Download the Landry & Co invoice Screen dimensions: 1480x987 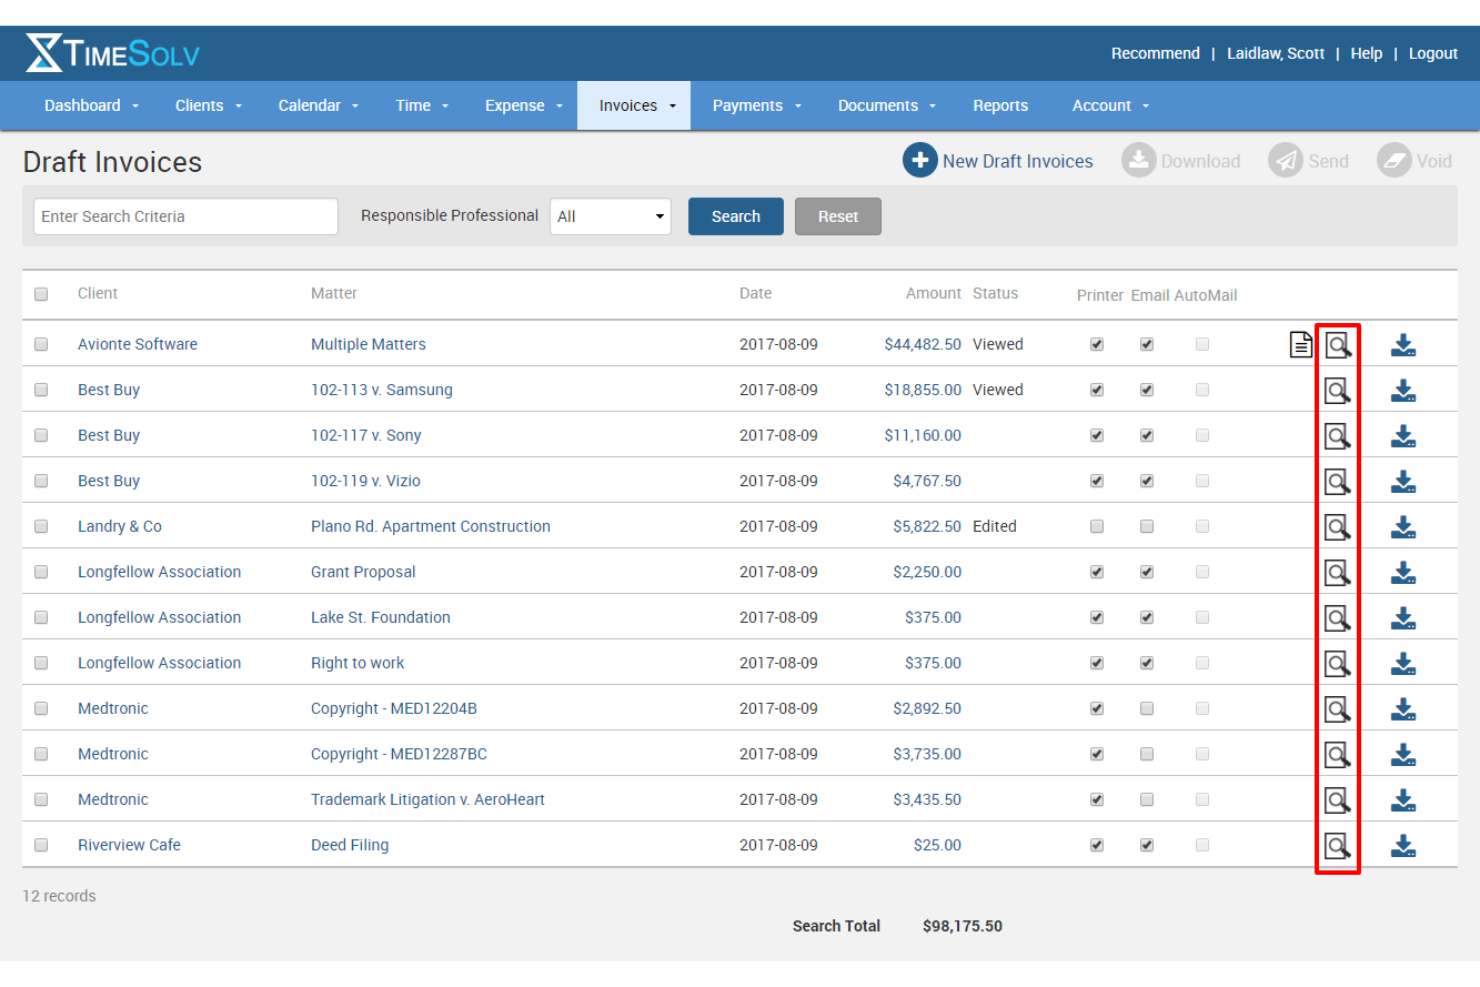[1404, 527]
